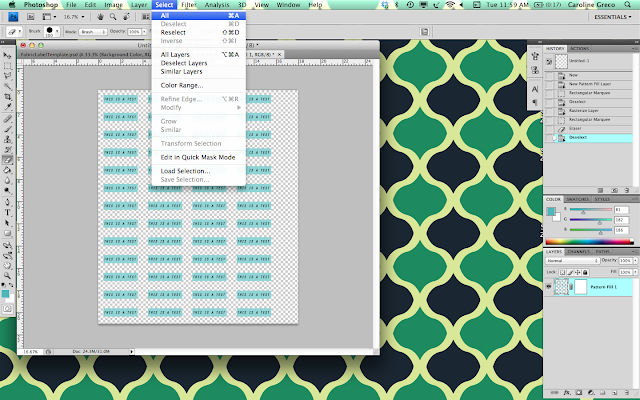
Task: Toggle lock transparent pixels
Action: click(562, 272)
